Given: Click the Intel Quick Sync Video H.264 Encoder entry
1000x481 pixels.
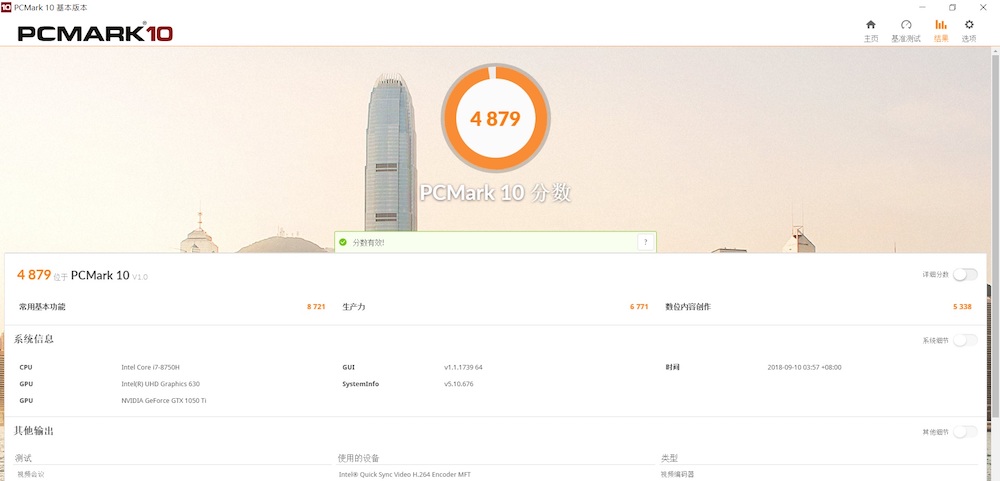Looking at the screenshot, I should pyautogui.click(x=403, y=475).
